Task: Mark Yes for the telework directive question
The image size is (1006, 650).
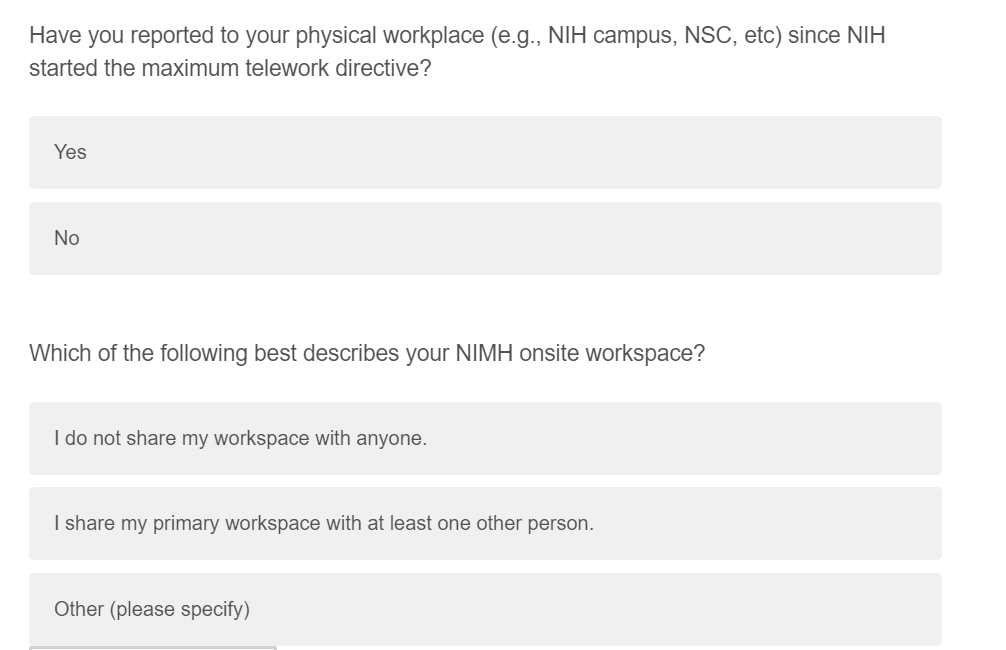Action: click(x=485, y=152)
